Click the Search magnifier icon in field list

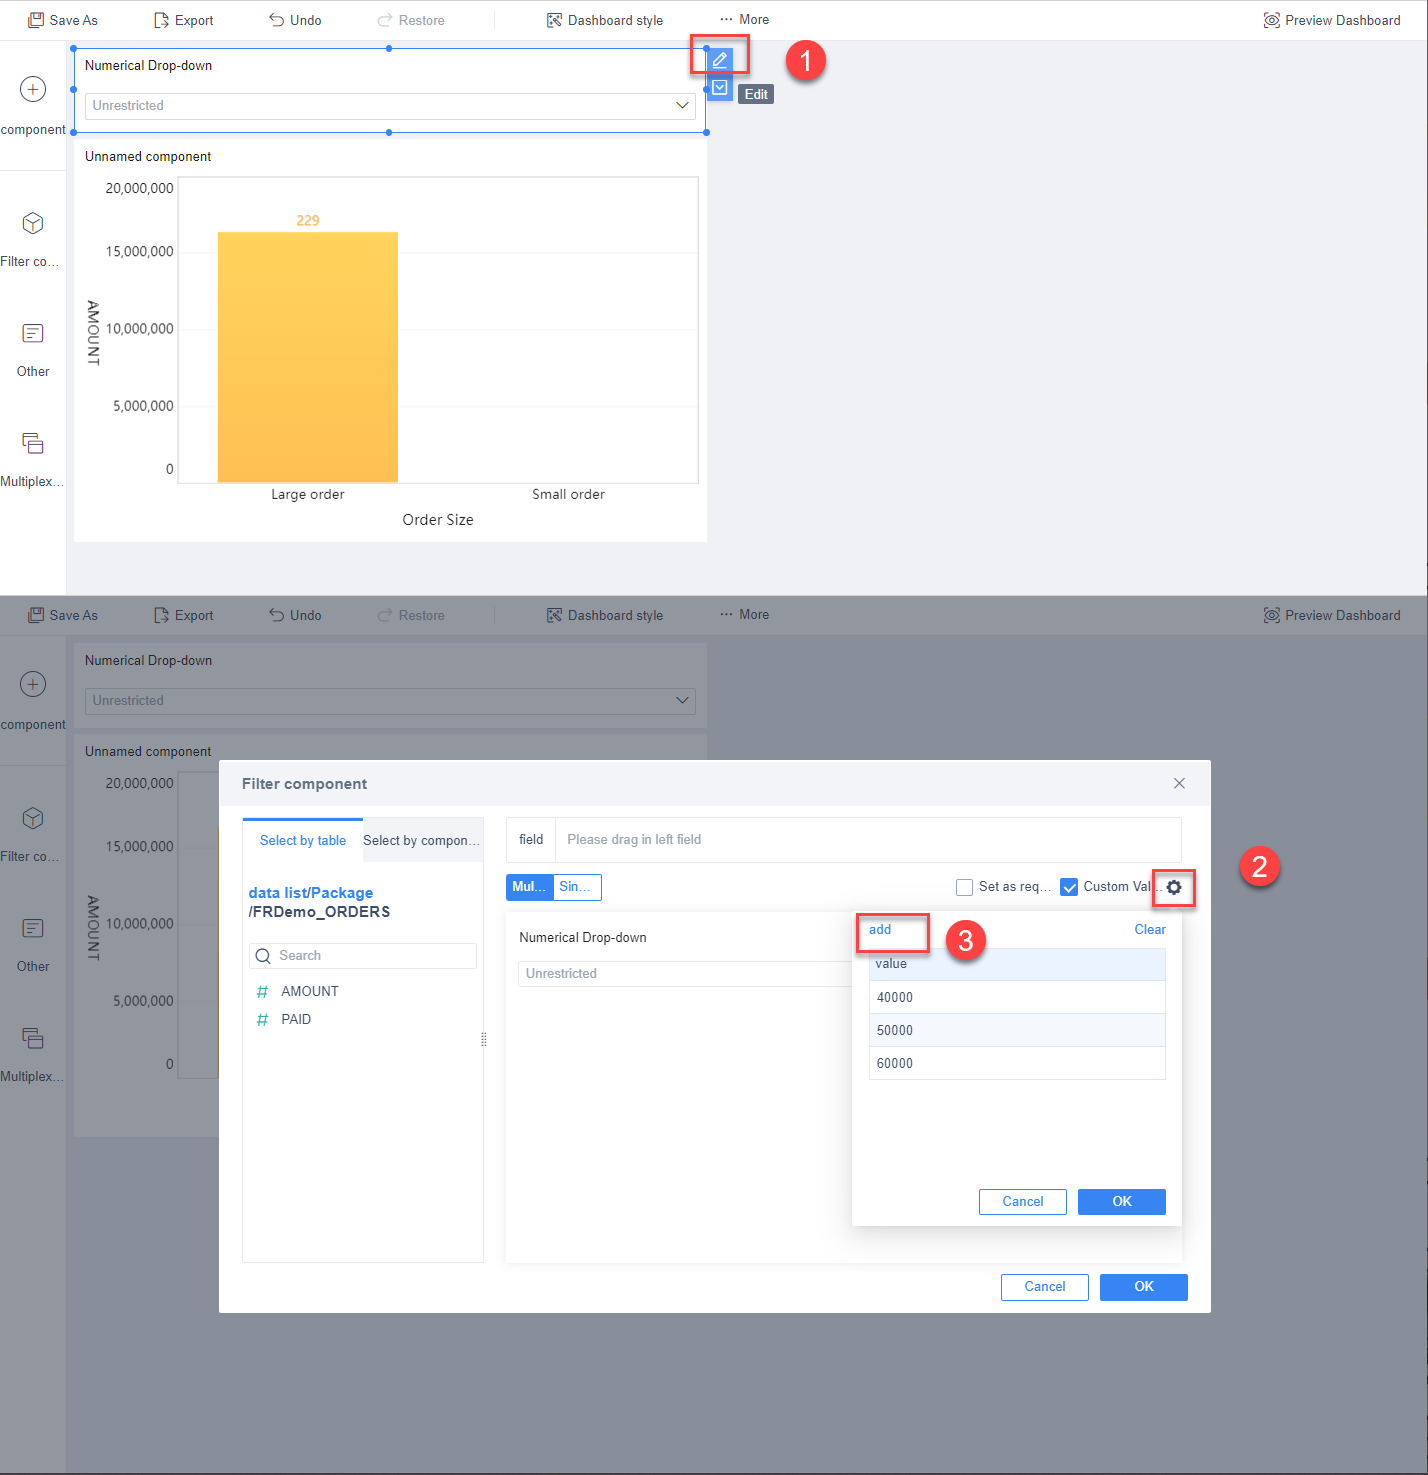point(263,956)
